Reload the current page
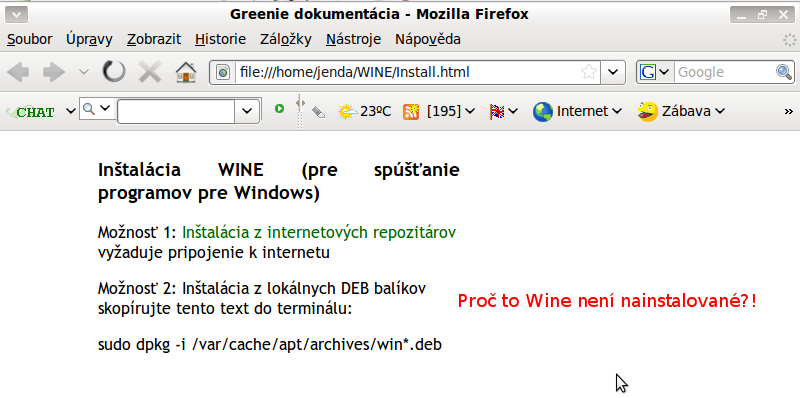Viewport: 800px width, 398px height. click(x=113, y=72)
